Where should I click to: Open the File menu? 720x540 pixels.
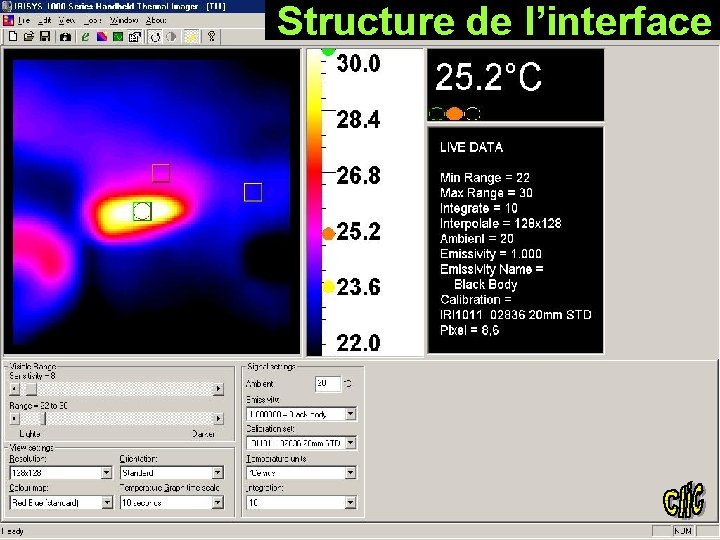[x=24, y=21]
